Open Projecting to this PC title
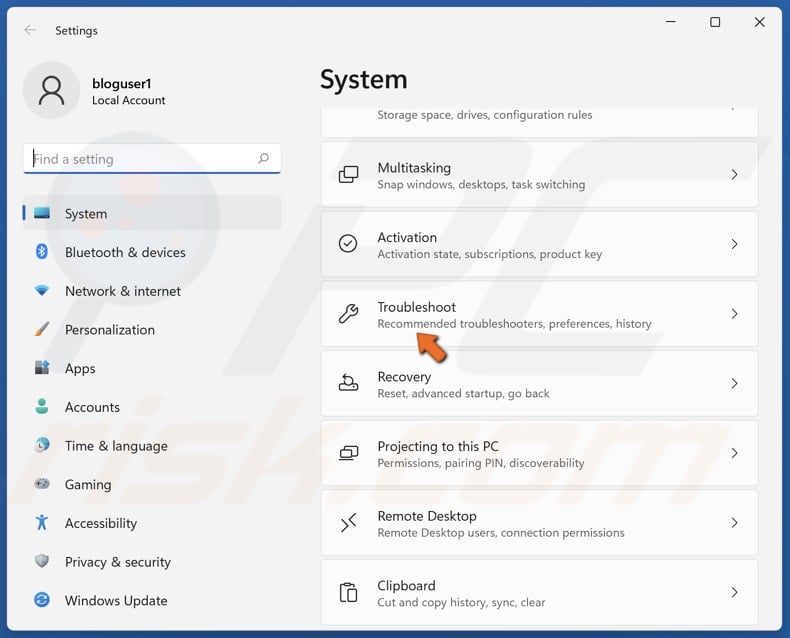Image resolution: width=790 pixels, height=638 pixels. [438, 446]
